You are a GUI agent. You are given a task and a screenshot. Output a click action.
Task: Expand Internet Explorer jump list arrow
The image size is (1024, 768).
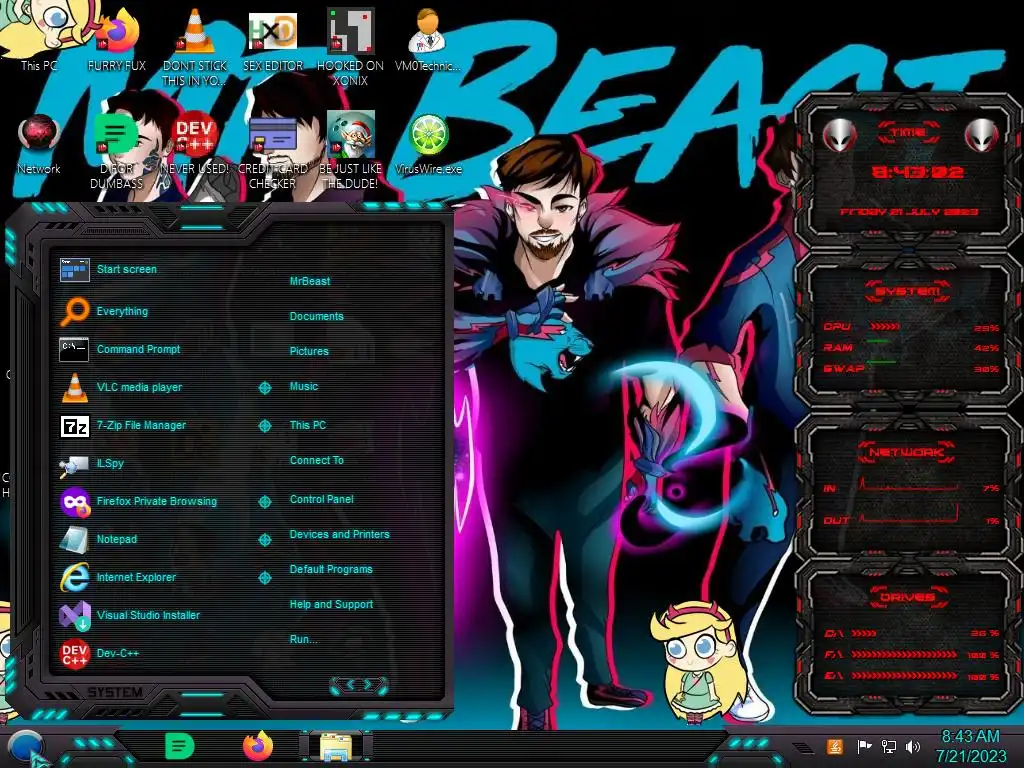pyautogui.click(x=264, y=578)
